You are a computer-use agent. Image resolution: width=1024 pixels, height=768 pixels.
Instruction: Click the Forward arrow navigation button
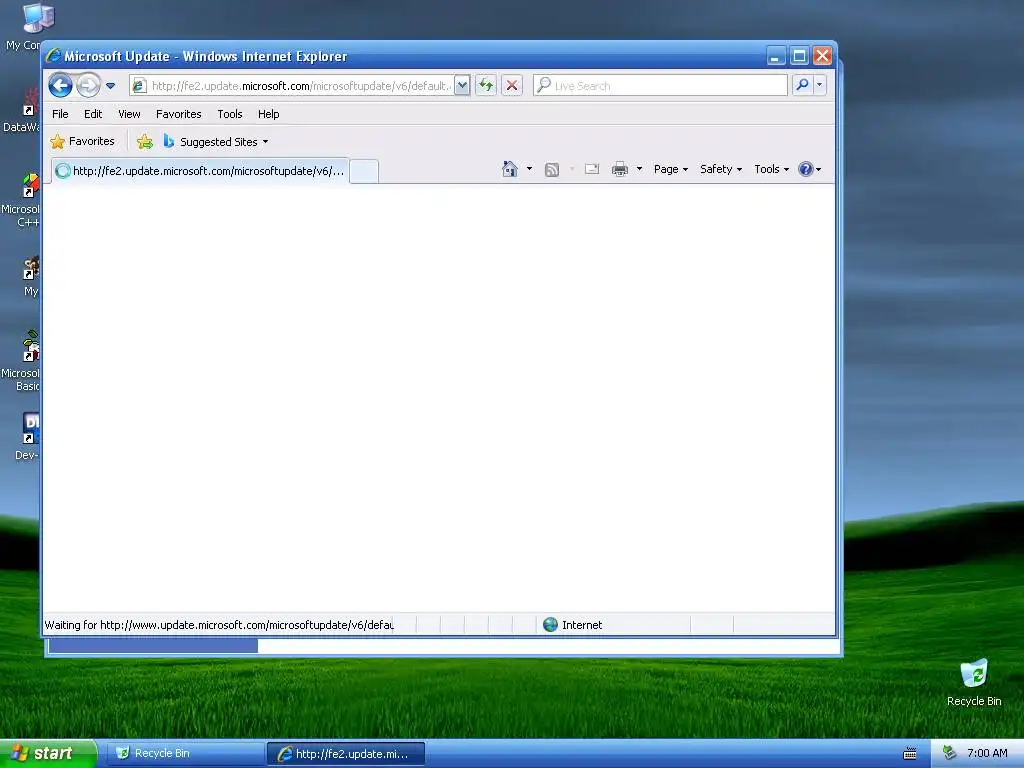(88, 86)
